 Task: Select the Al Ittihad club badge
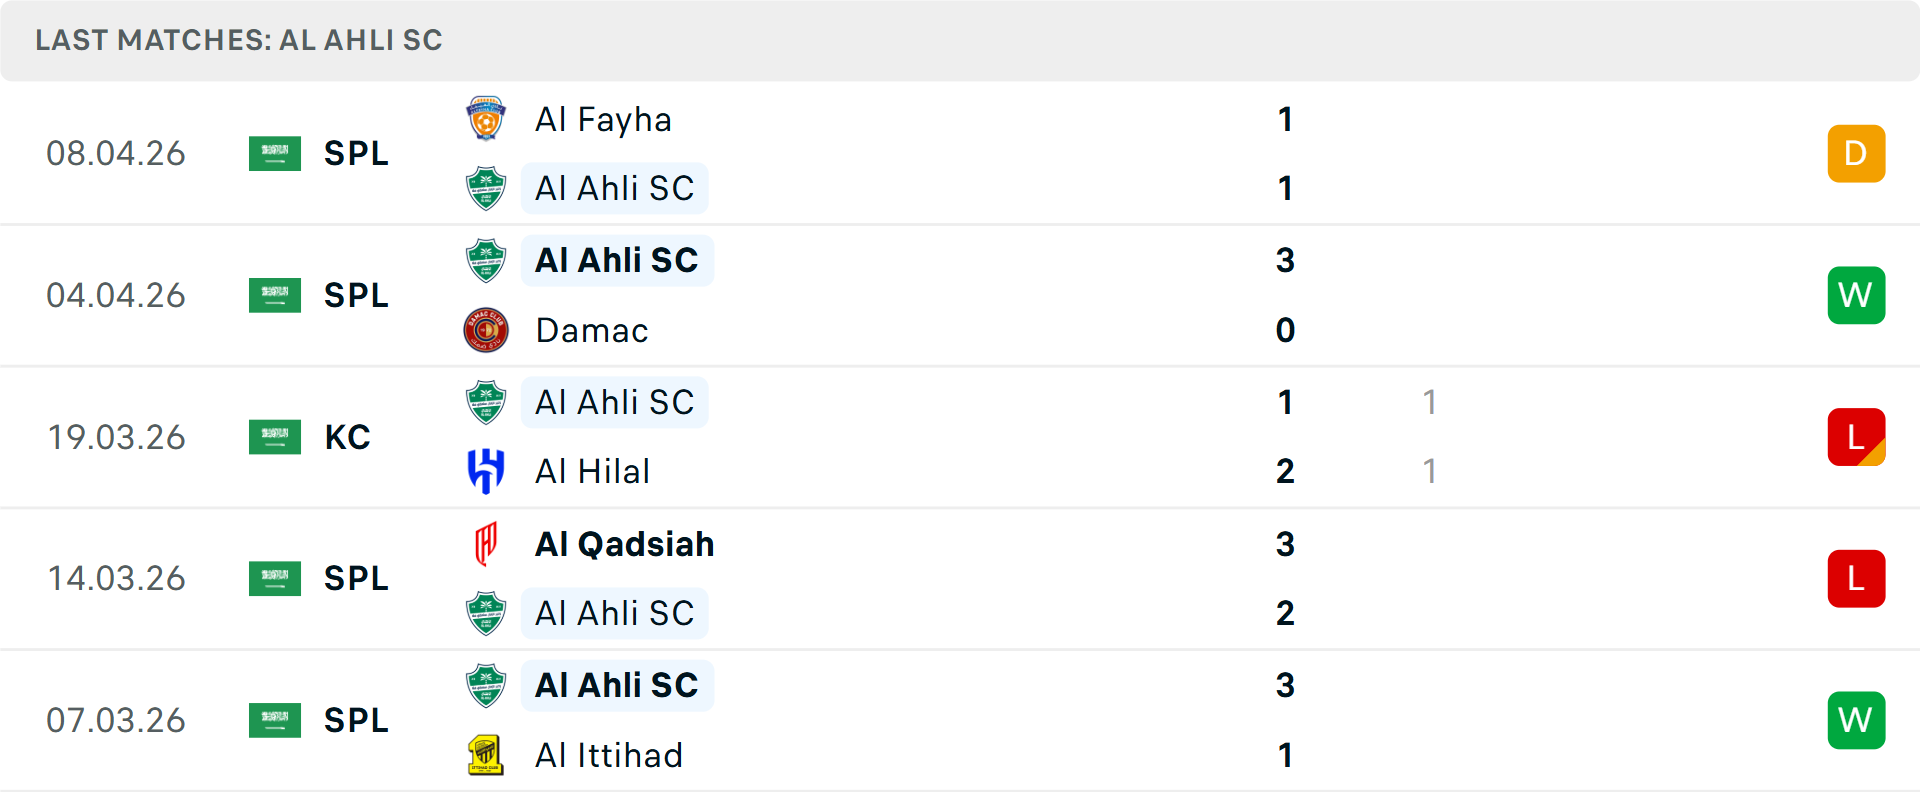(487, 756)
